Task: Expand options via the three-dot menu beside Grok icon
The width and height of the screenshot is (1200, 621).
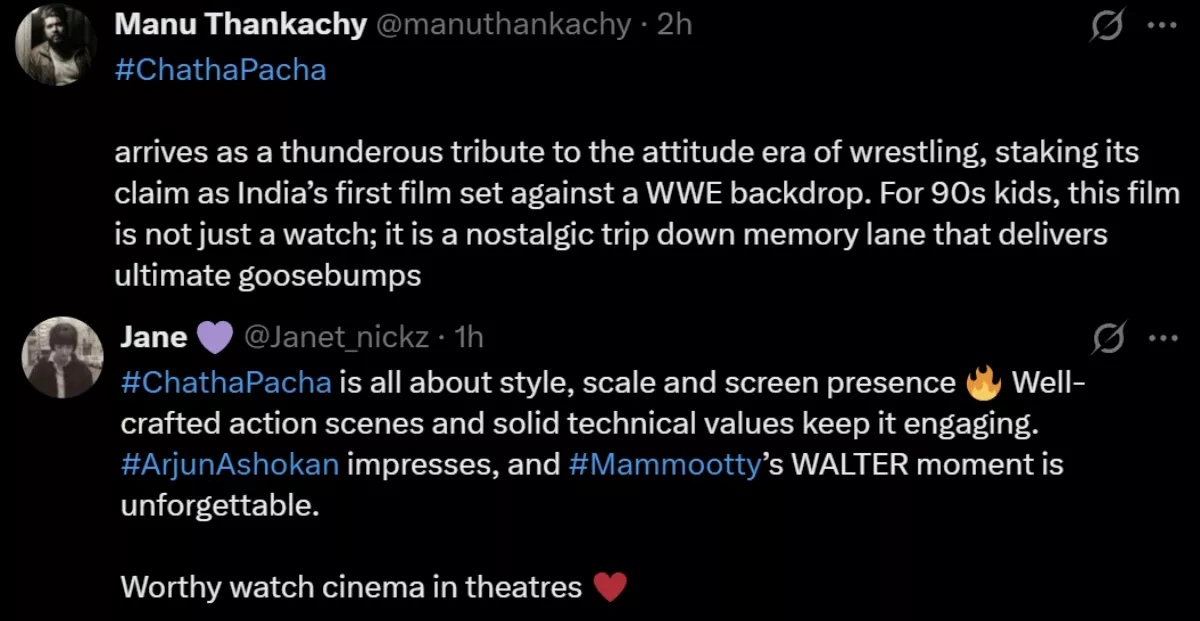Action: (x=1160, y=26)
